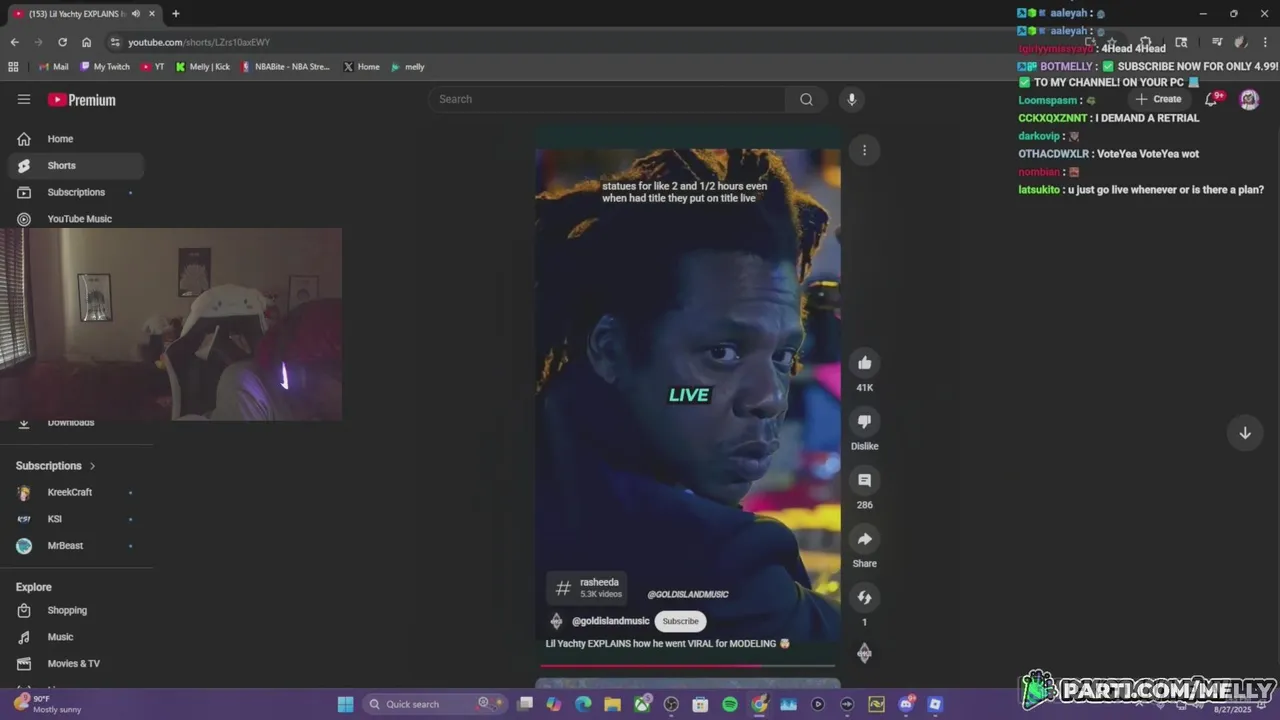Dislike the Short with thumbs down
This screenshot has height=720, width=1280.
[x=864, y=421]
